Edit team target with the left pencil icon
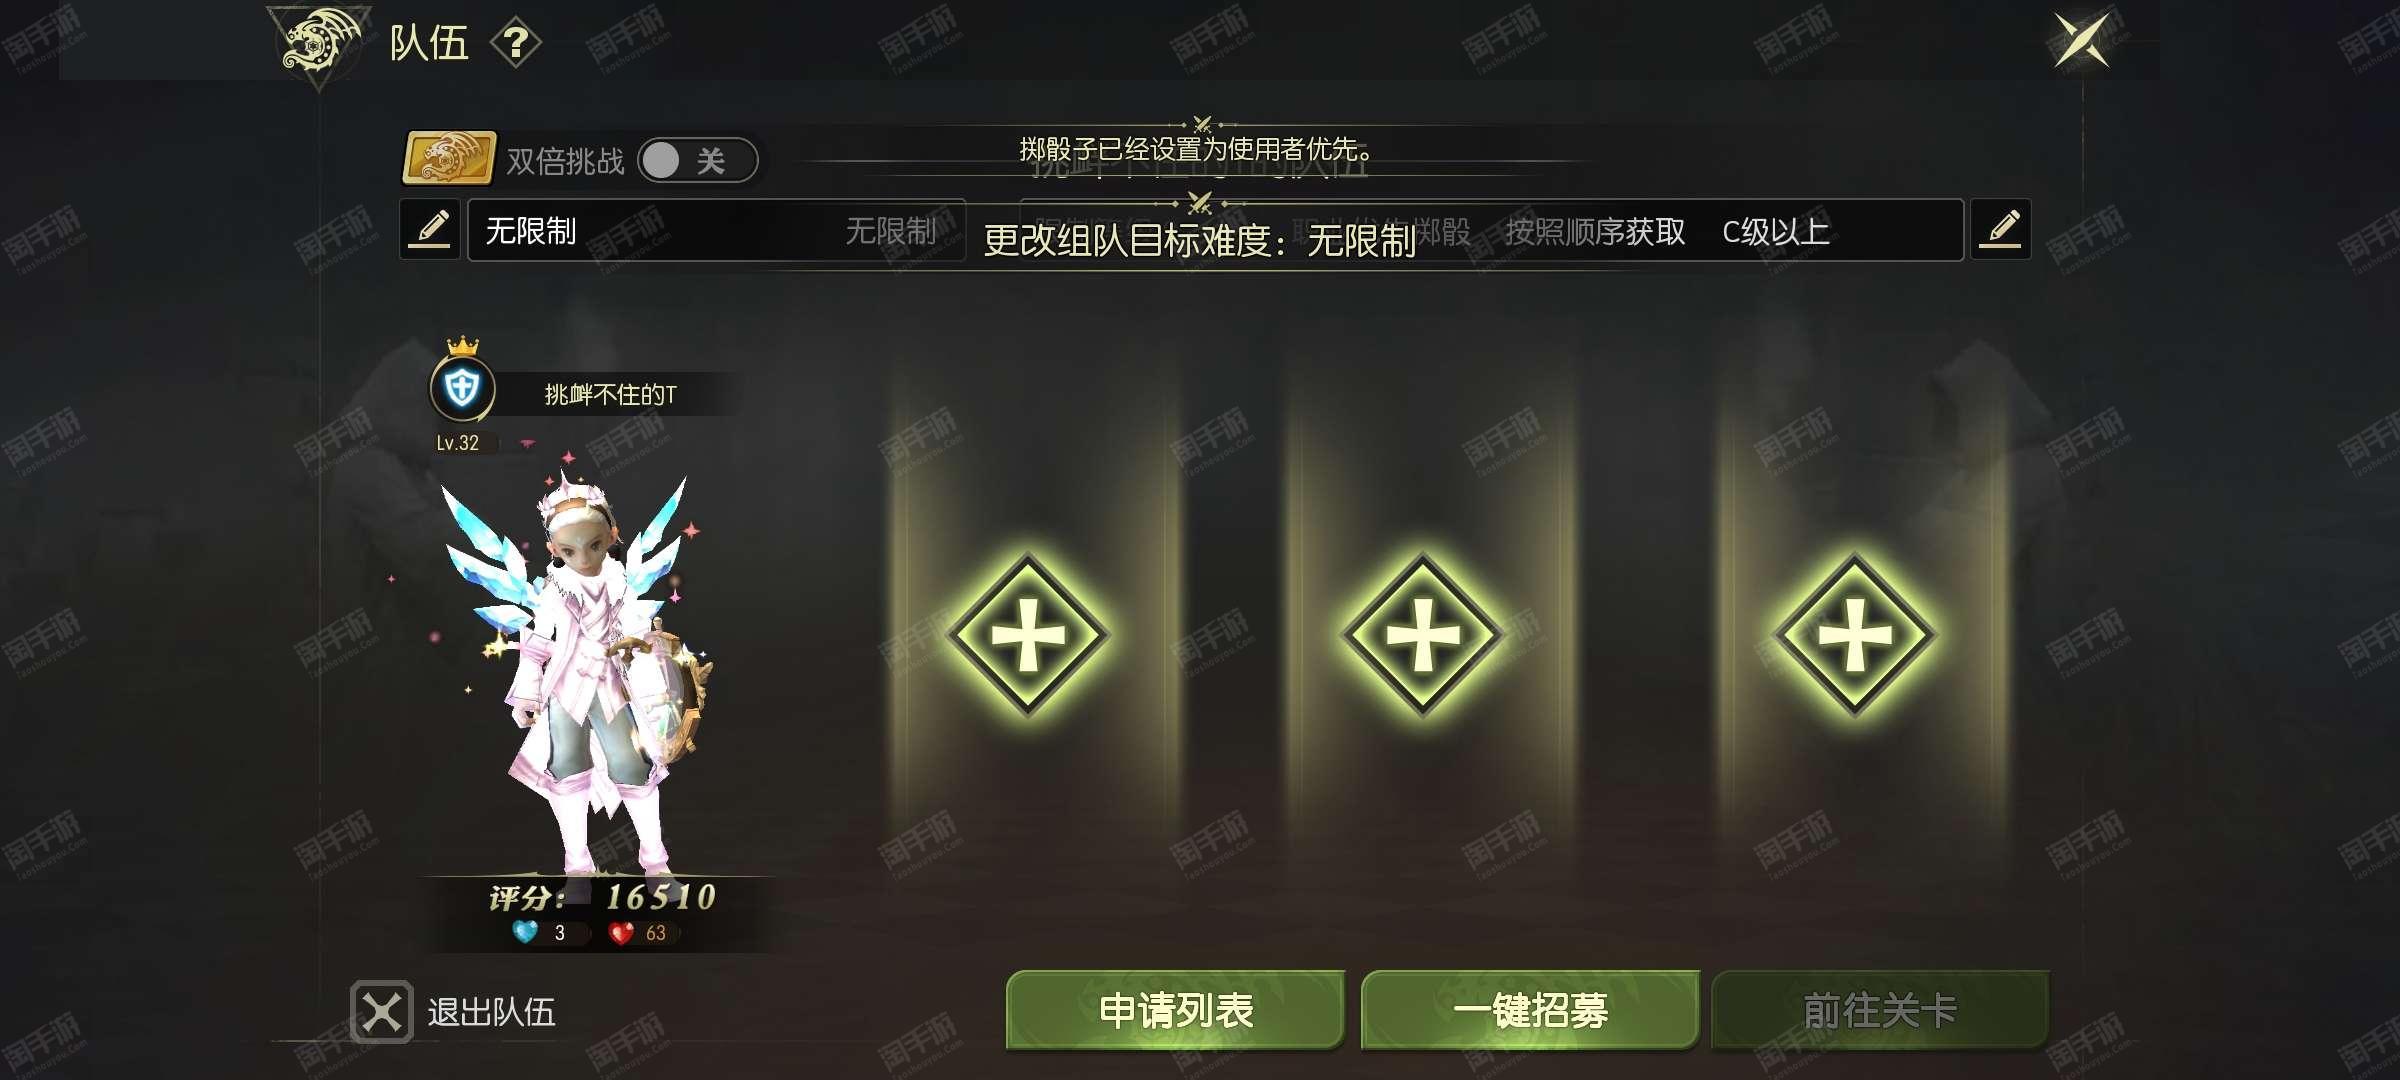The width and height of the screenshot is (2400, 1080). pyautogui.click(x=430, y=230)
